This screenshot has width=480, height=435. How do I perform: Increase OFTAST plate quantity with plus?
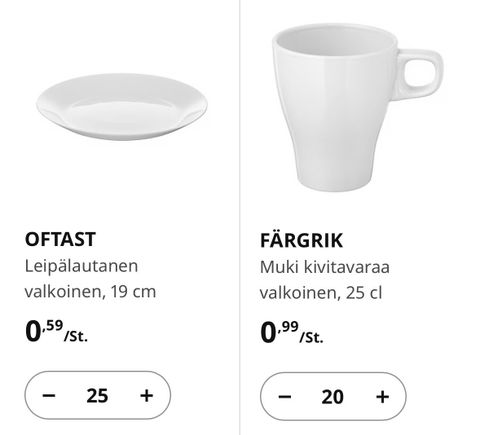[x=146, y=396]
